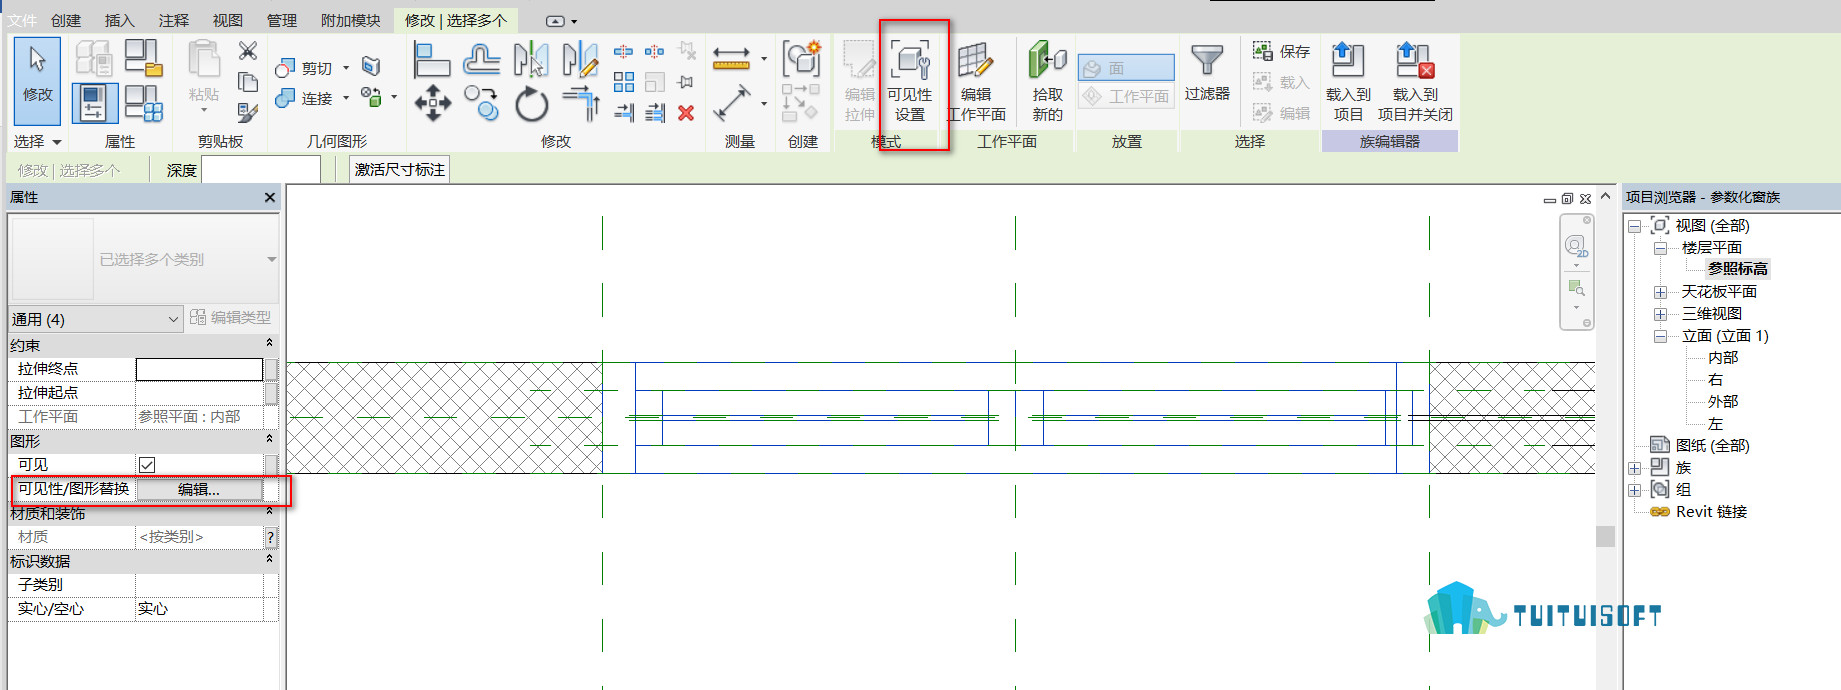Click the red Delete X icon

pos(686,113)
